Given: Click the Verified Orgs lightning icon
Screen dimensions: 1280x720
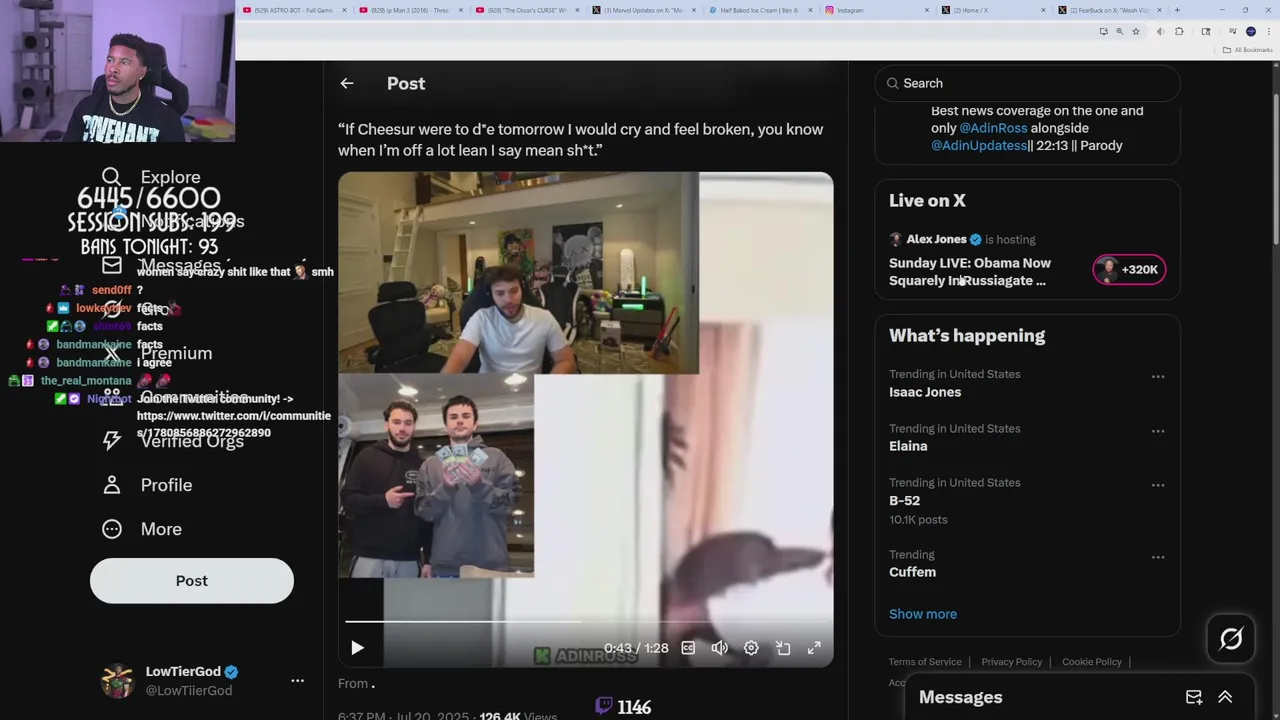Looking at the screenshot, I should tap(111, 441).
